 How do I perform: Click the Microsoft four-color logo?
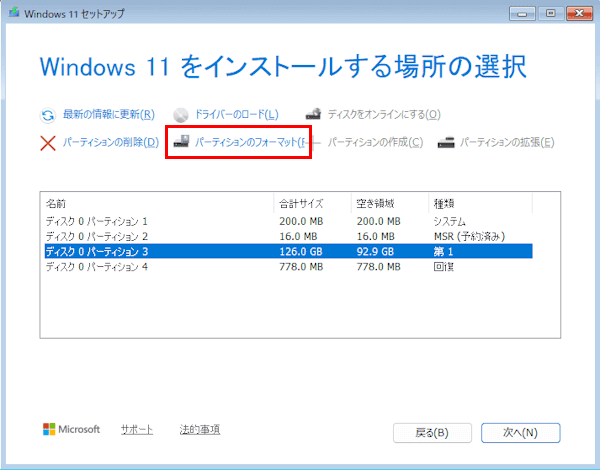(49, 429)
